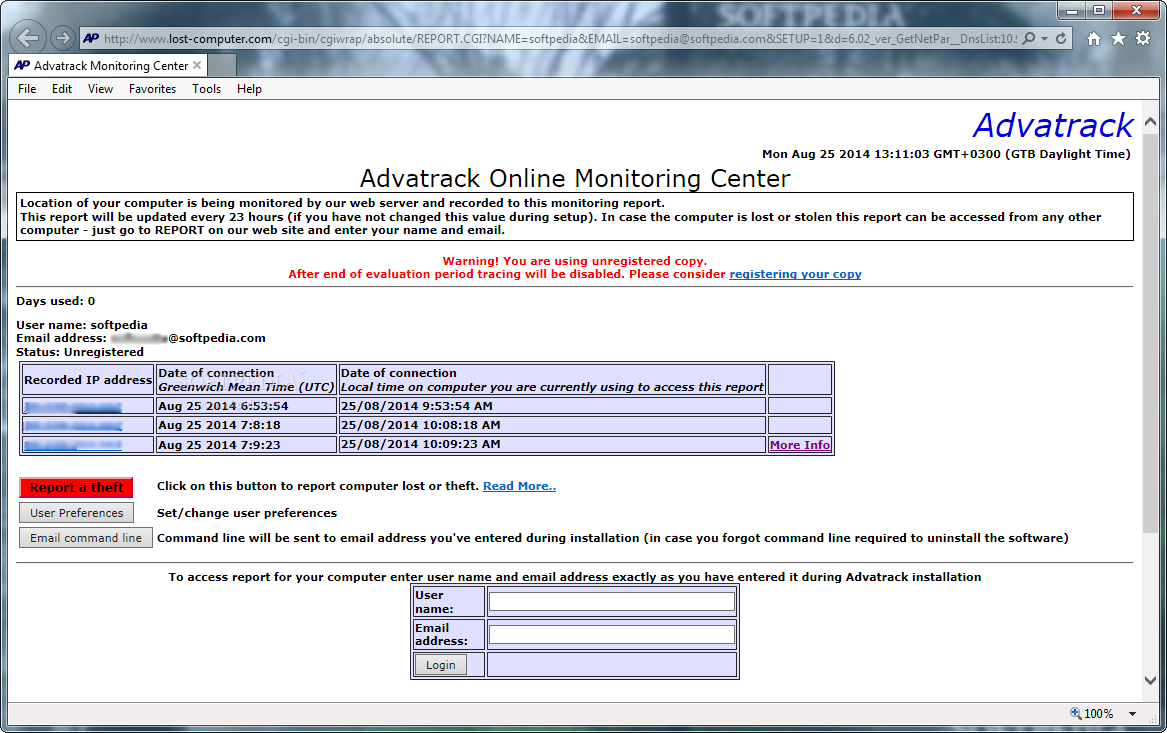The image size is (1167, 733).
Task: Click the 100% zoom level indicator
Action: click(1092, 714)
